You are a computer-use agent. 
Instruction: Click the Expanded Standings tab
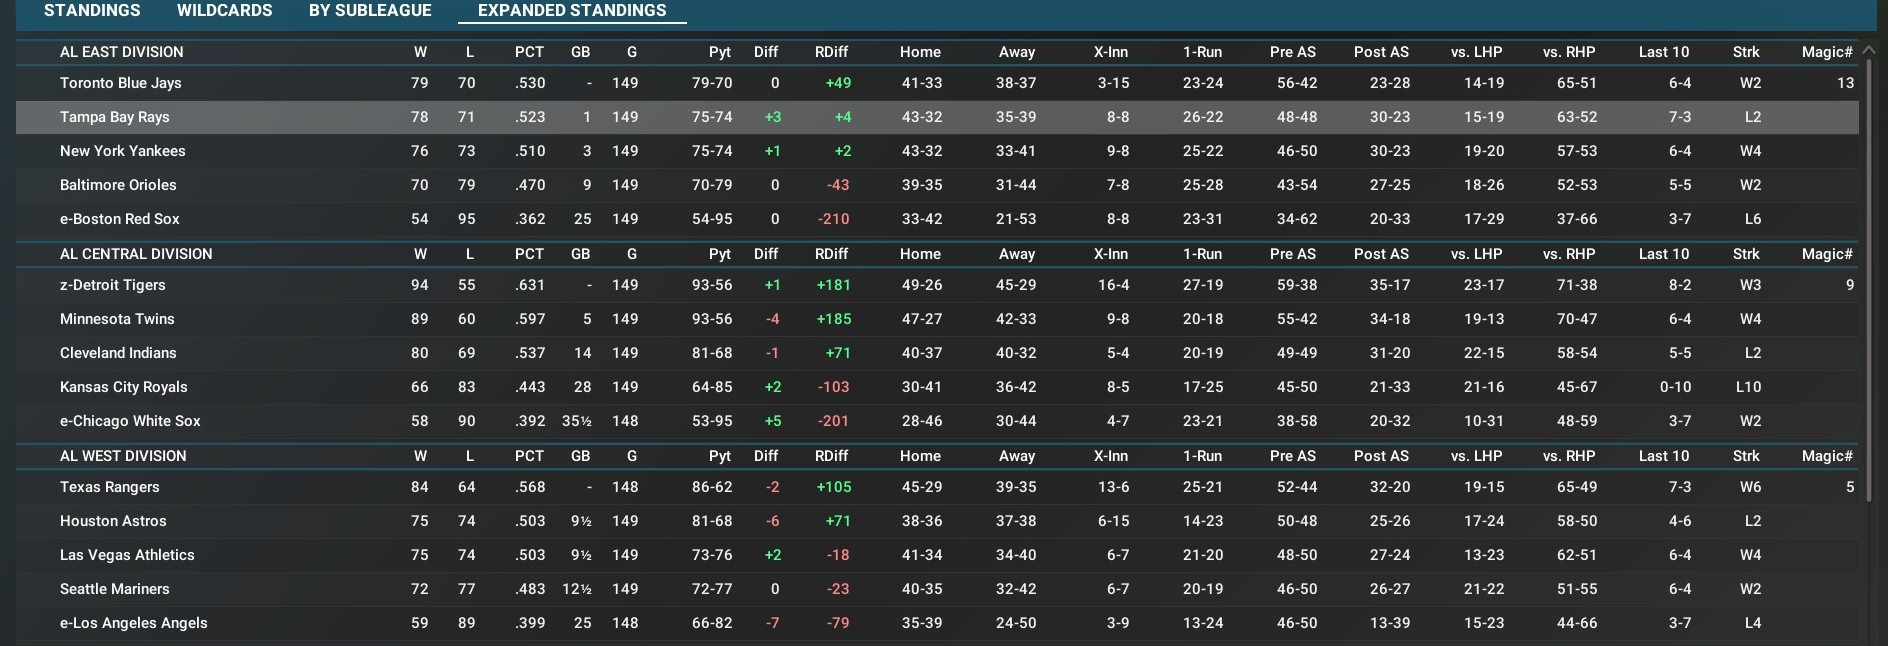[x=572, y=11]
